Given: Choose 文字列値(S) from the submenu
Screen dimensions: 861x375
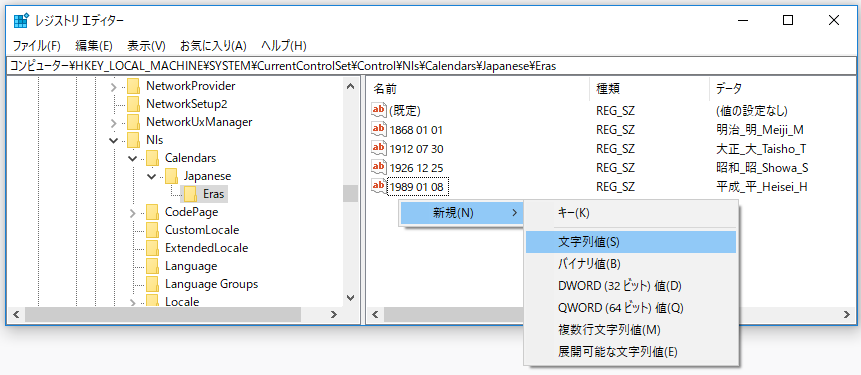Looking at the screenshot, I should tap(630, 242).
